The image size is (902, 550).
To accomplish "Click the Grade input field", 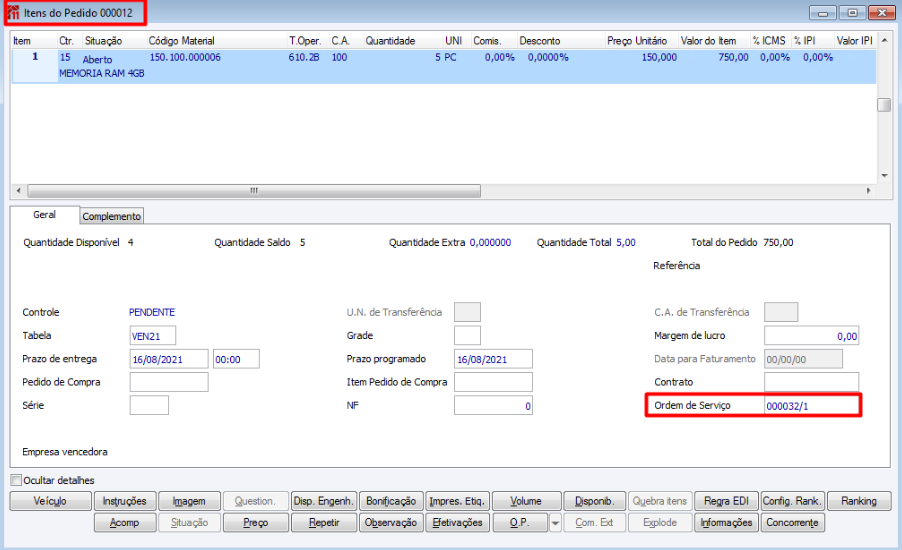I will 467,335.
